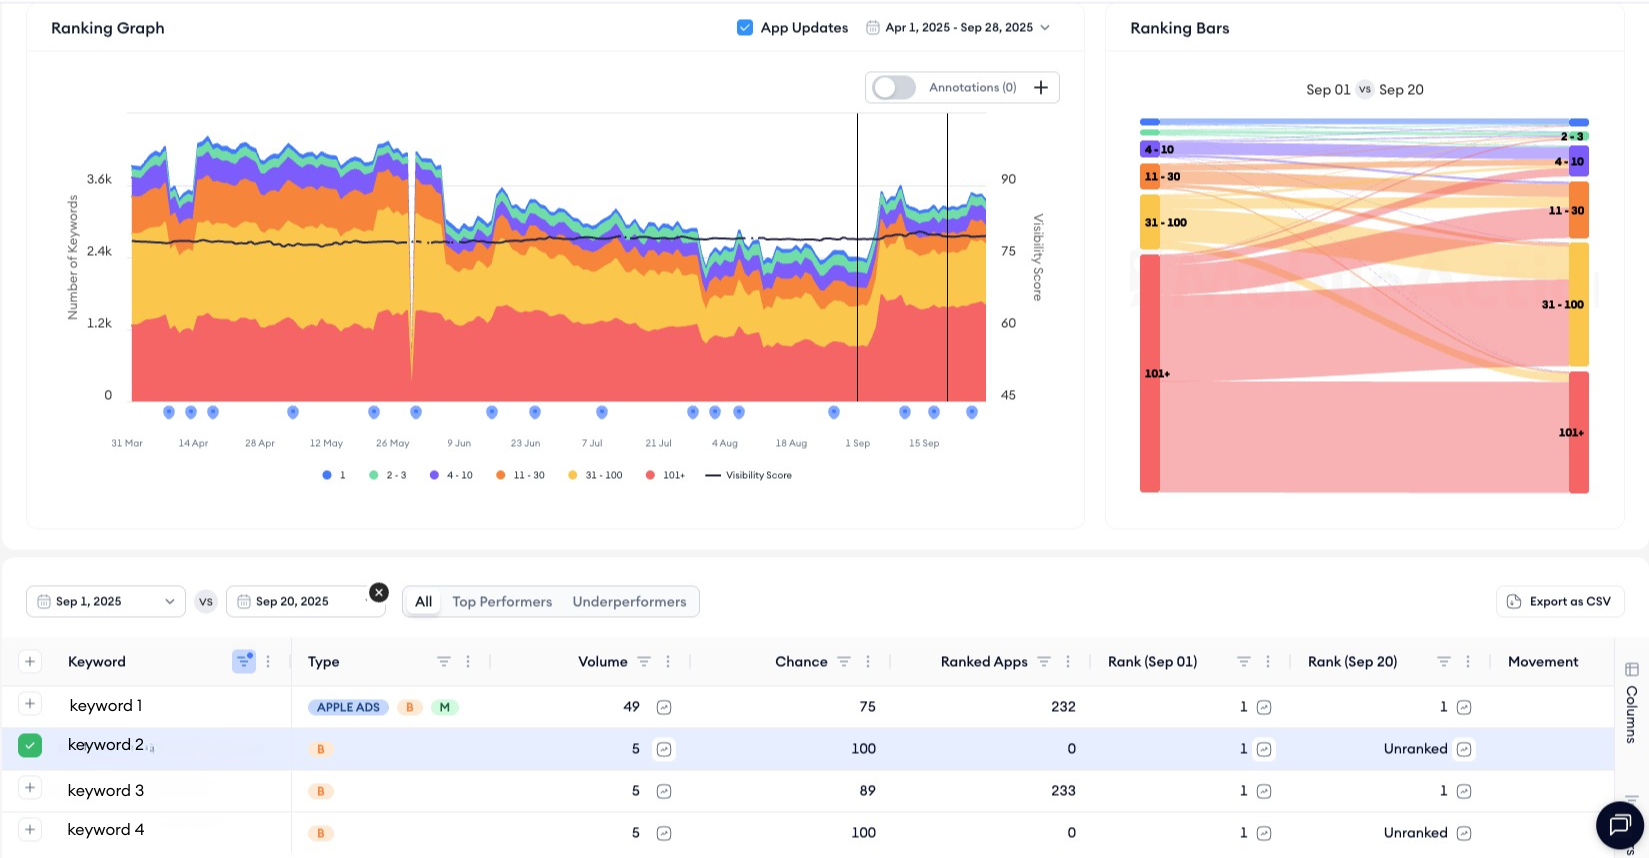
Task: Toggle the Annotations switch on
Action: click(893, 88)
